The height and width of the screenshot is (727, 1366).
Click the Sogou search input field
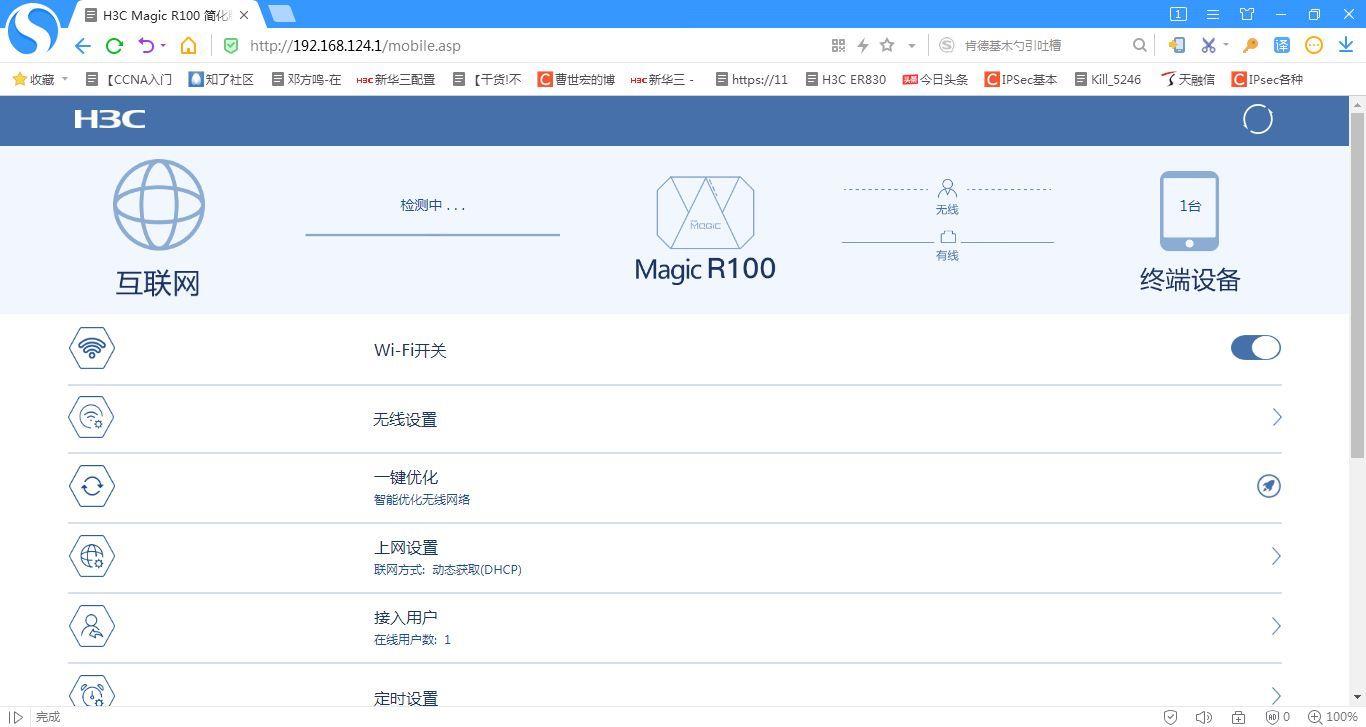coord(1044,45)
